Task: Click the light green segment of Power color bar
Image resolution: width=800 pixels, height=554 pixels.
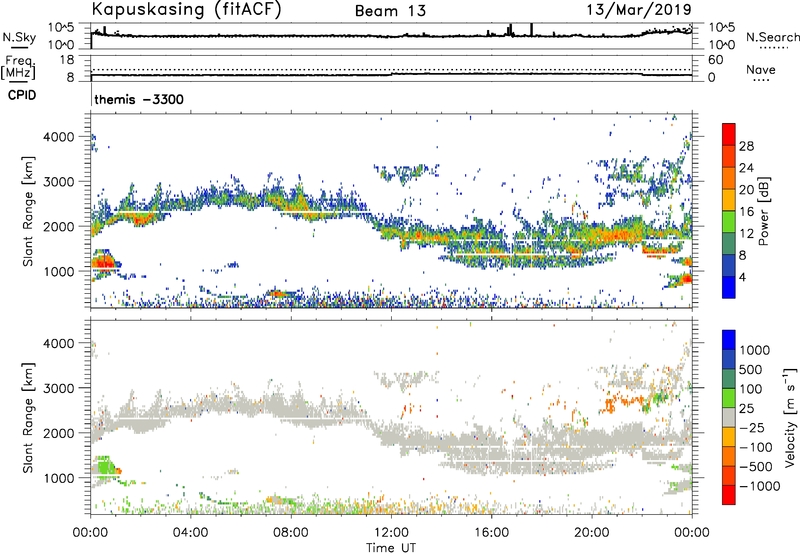Action: coord(729,222)
